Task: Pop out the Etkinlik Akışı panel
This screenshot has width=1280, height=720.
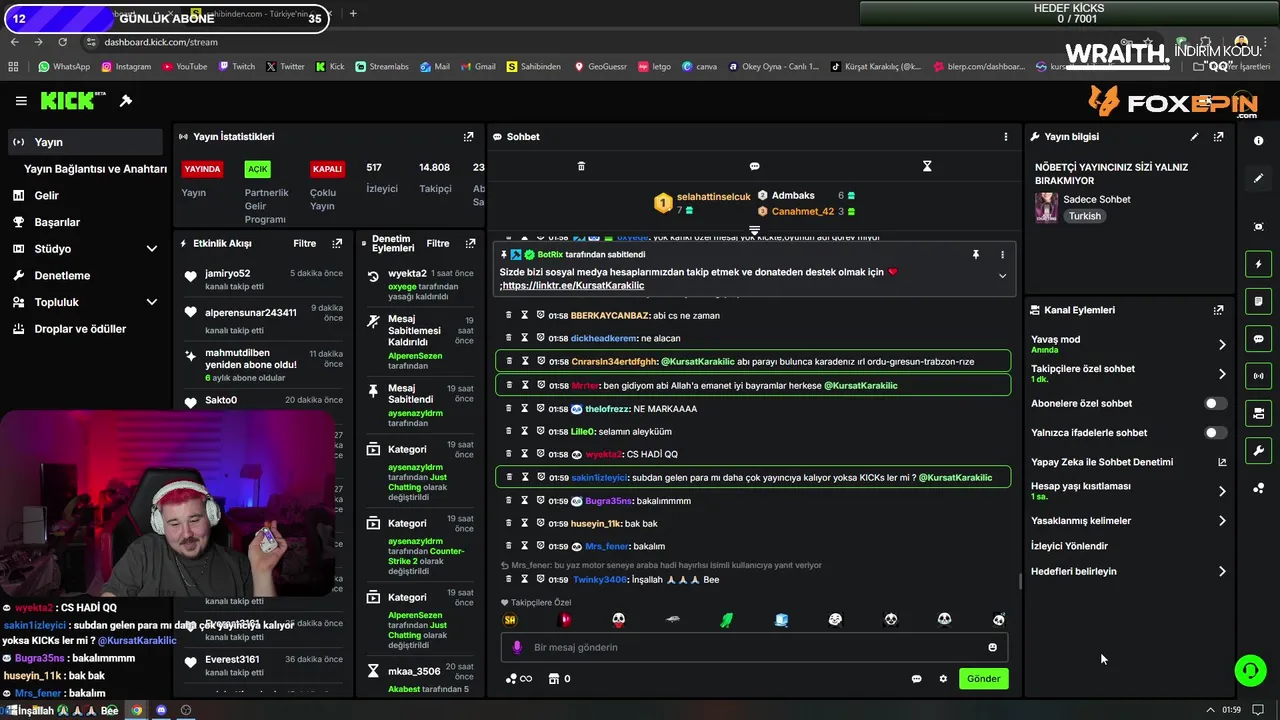Action: (337, 243)
